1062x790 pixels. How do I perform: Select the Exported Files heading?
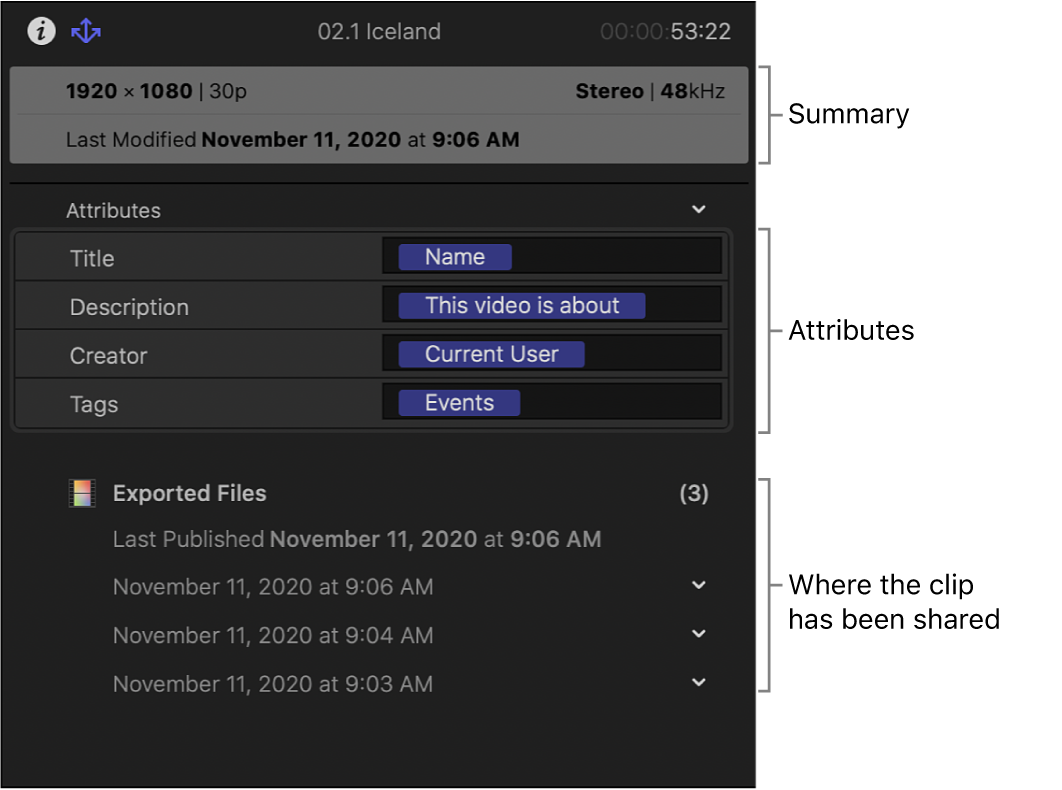click(189, 492)
